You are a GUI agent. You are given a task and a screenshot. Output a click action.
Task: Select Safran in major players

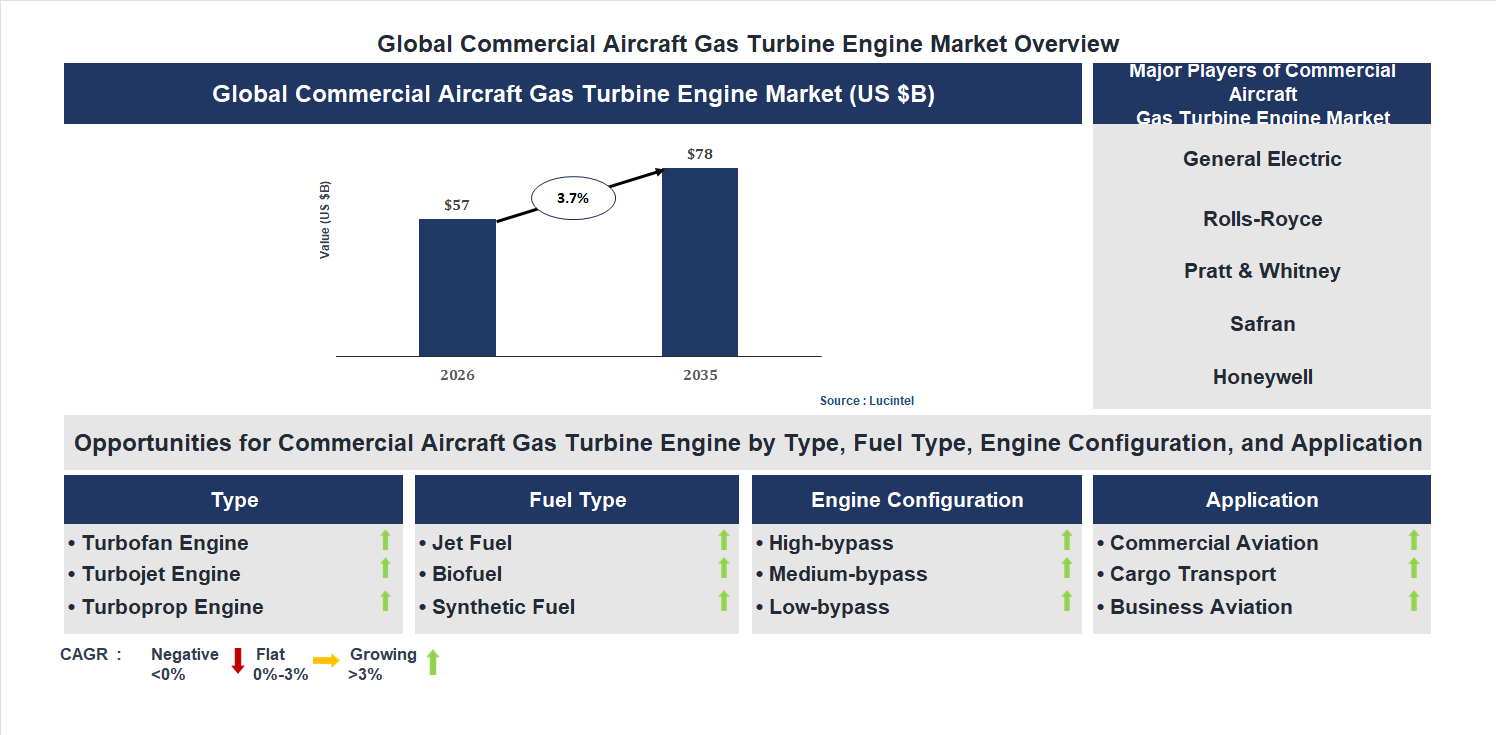coord(1262,324)
